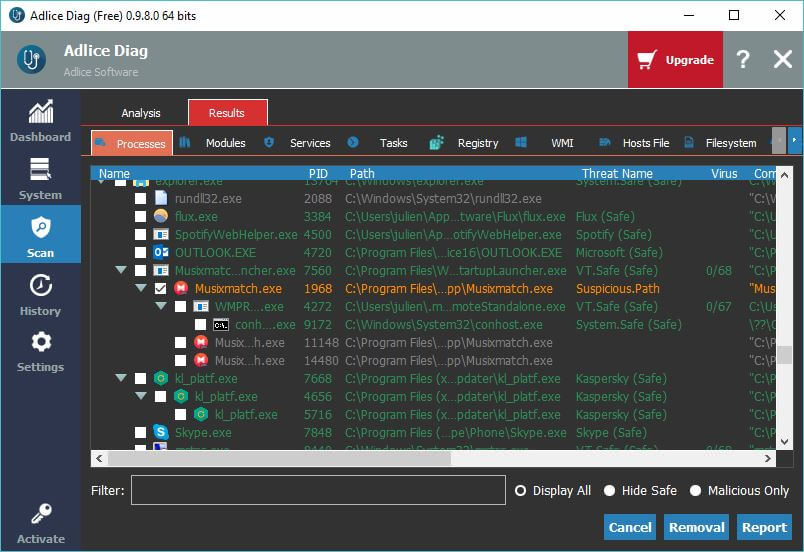Click into the Filter text field
Image resolution: width=804 pixels, height=552 pixels.
[x=318, y=490]
